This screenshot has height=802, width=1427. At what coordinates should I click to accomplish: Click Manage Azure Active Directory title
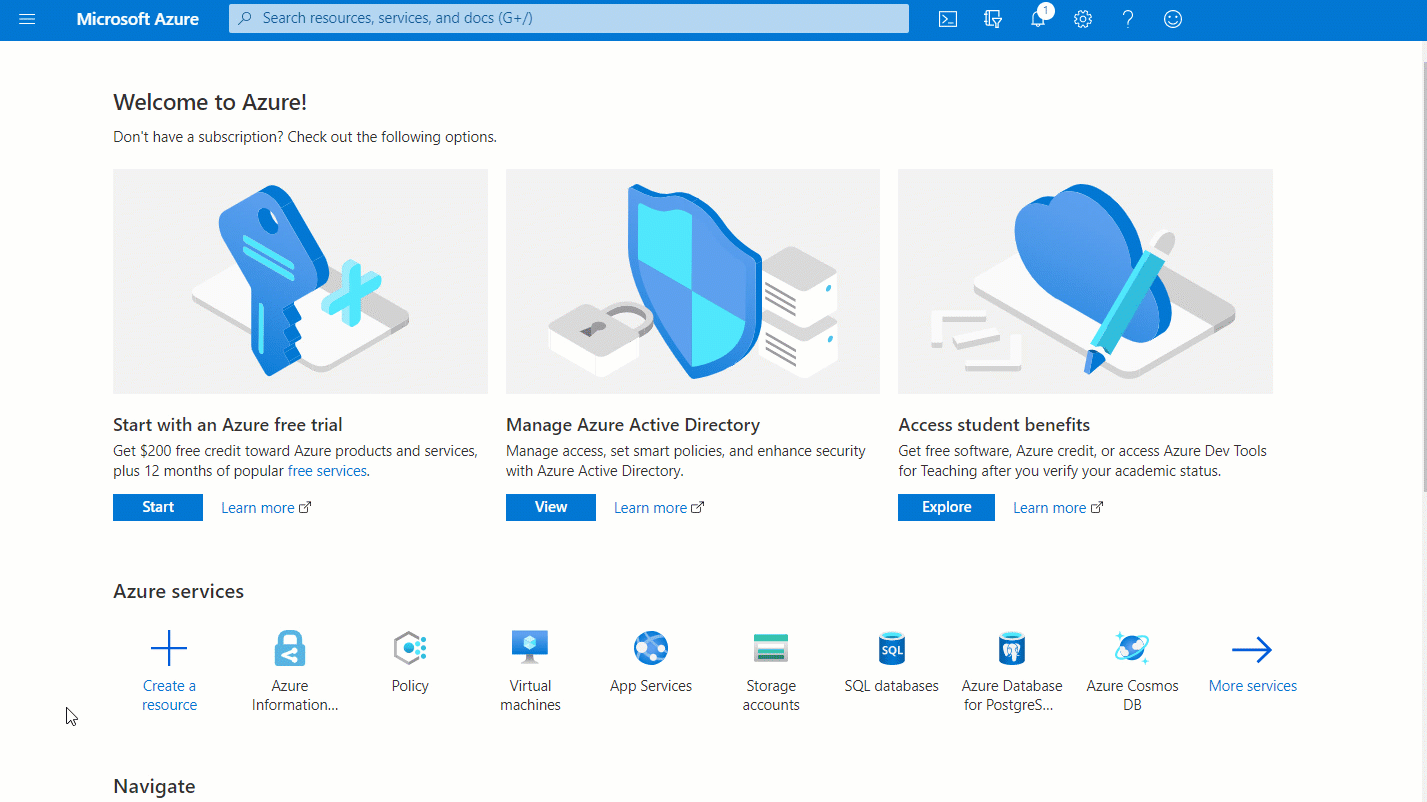click(633, 425)
